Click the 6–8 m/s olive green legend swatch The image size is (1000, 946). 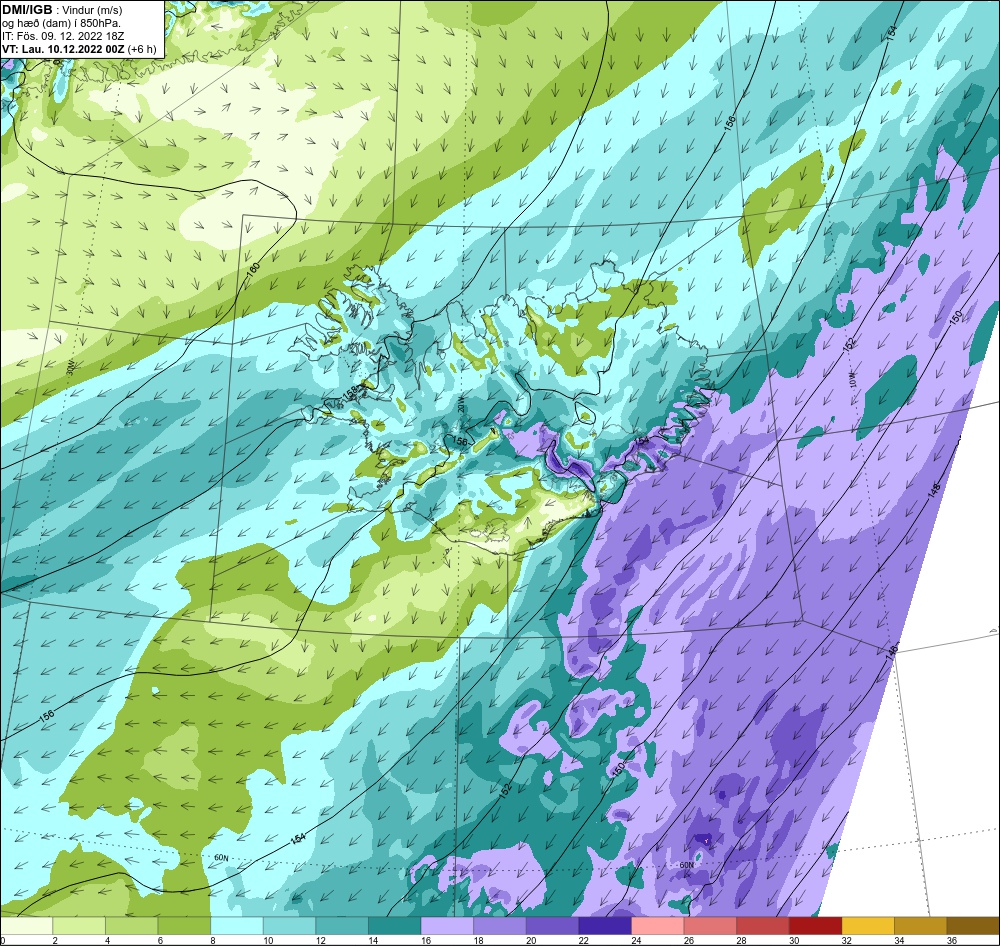[x=184, y=926]
